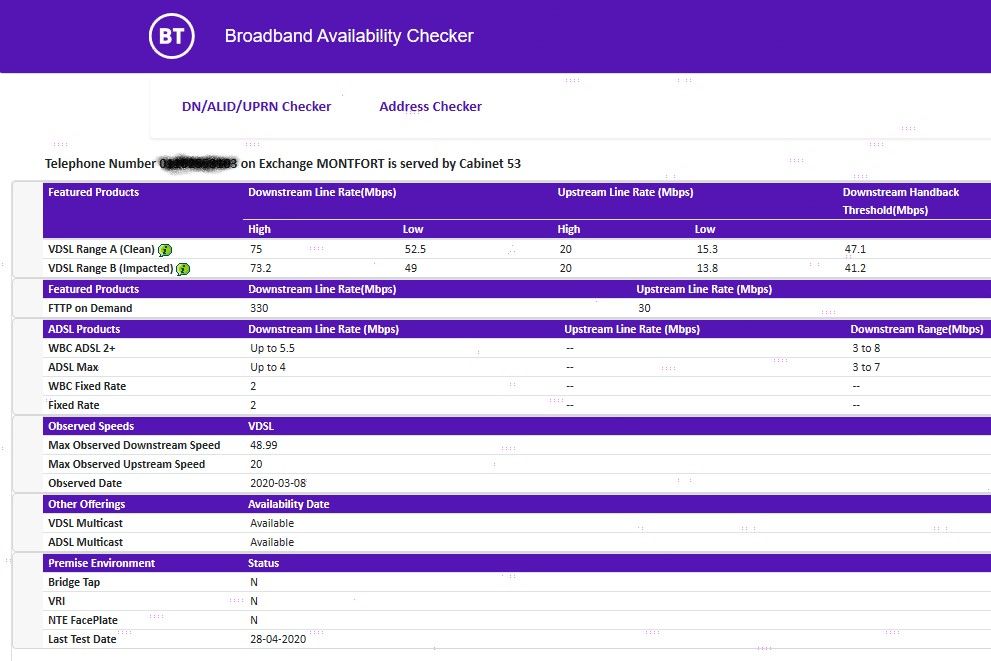Click the BT logo in the header
Image resolution: width=991 pixels, height=661 pixels.
coord(169,36)
